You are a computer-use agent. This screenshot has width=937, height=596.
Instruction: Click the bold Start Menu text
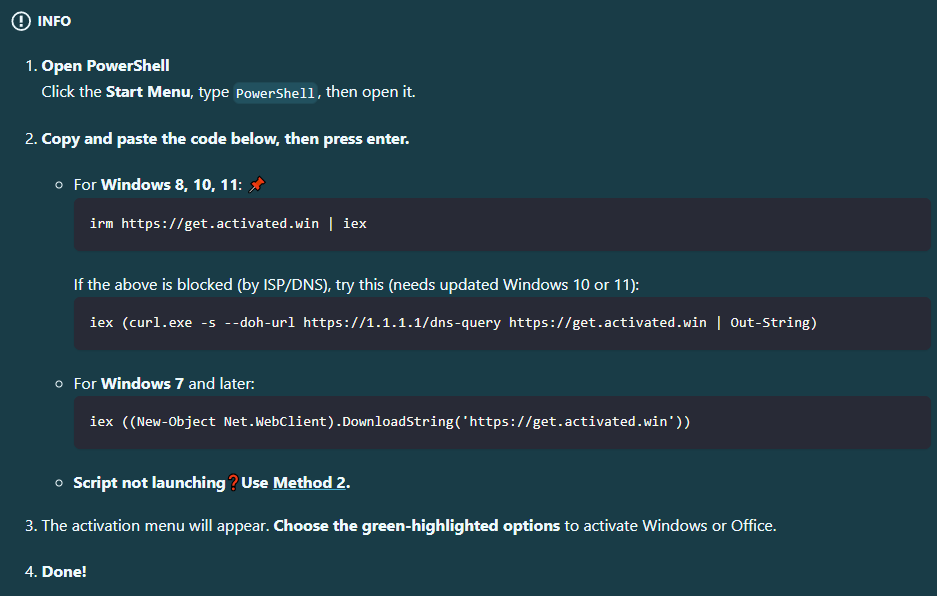(147, 92)
